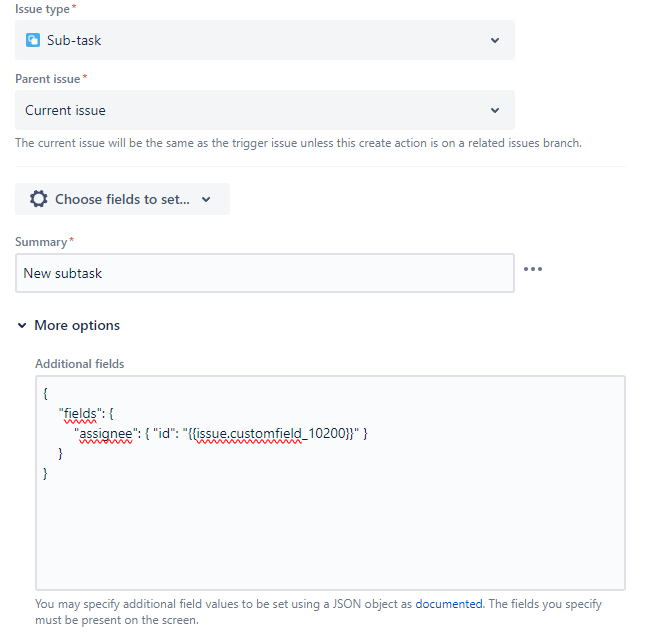Click the gear icon on Choose fields button

click(39, 199)
